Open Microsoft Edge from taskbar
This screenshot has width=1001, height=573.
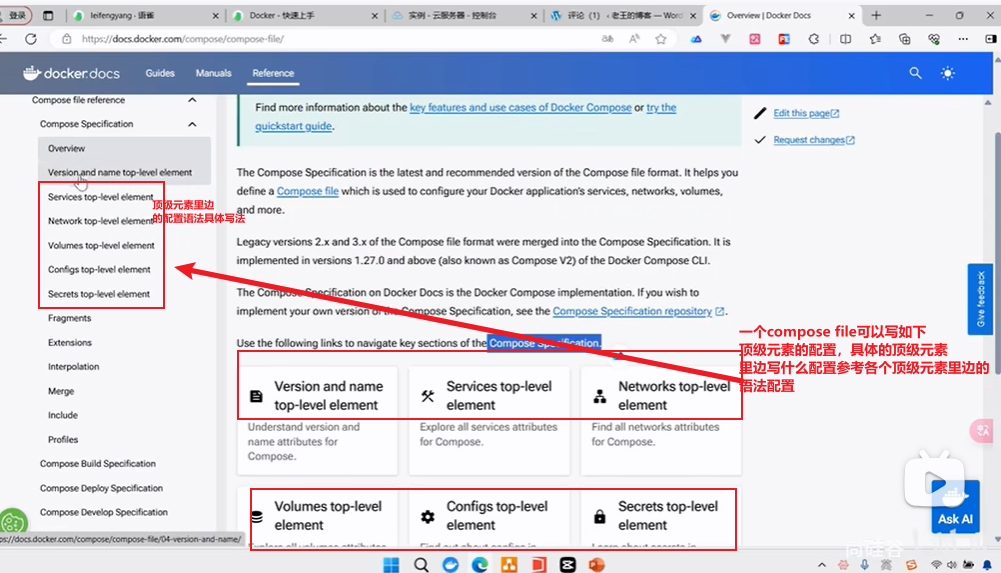[479, 564]
